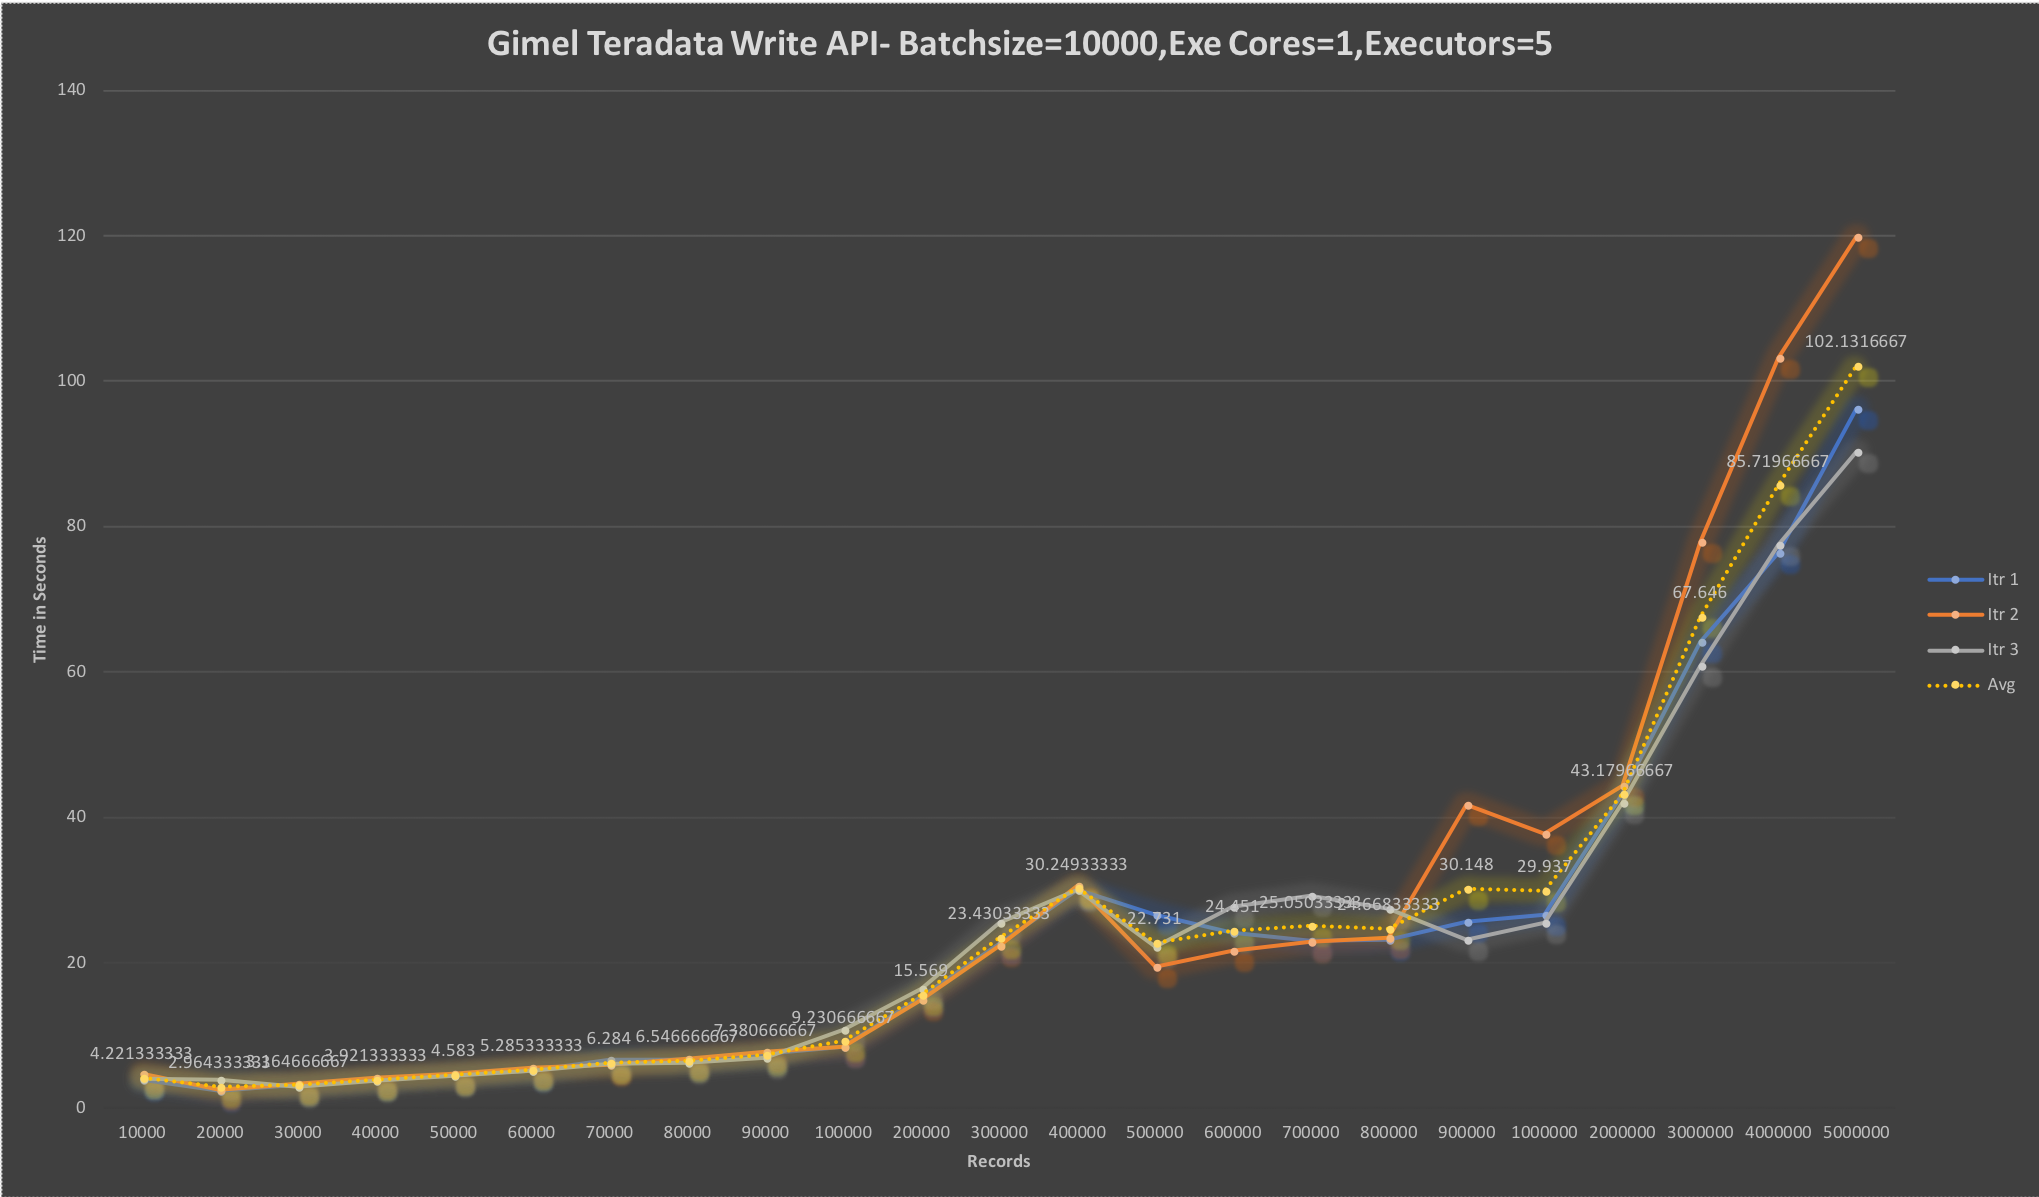Click the 67.646 data label
This screenshot has height=1197, width=2039.
(1699, 592)
